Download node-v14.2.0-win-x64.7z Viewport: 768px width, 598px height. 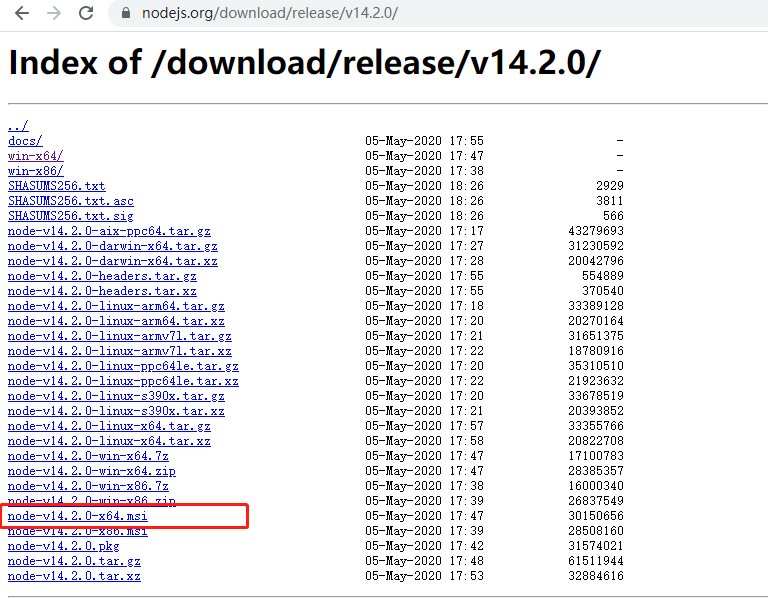click(x=88, y=456)
